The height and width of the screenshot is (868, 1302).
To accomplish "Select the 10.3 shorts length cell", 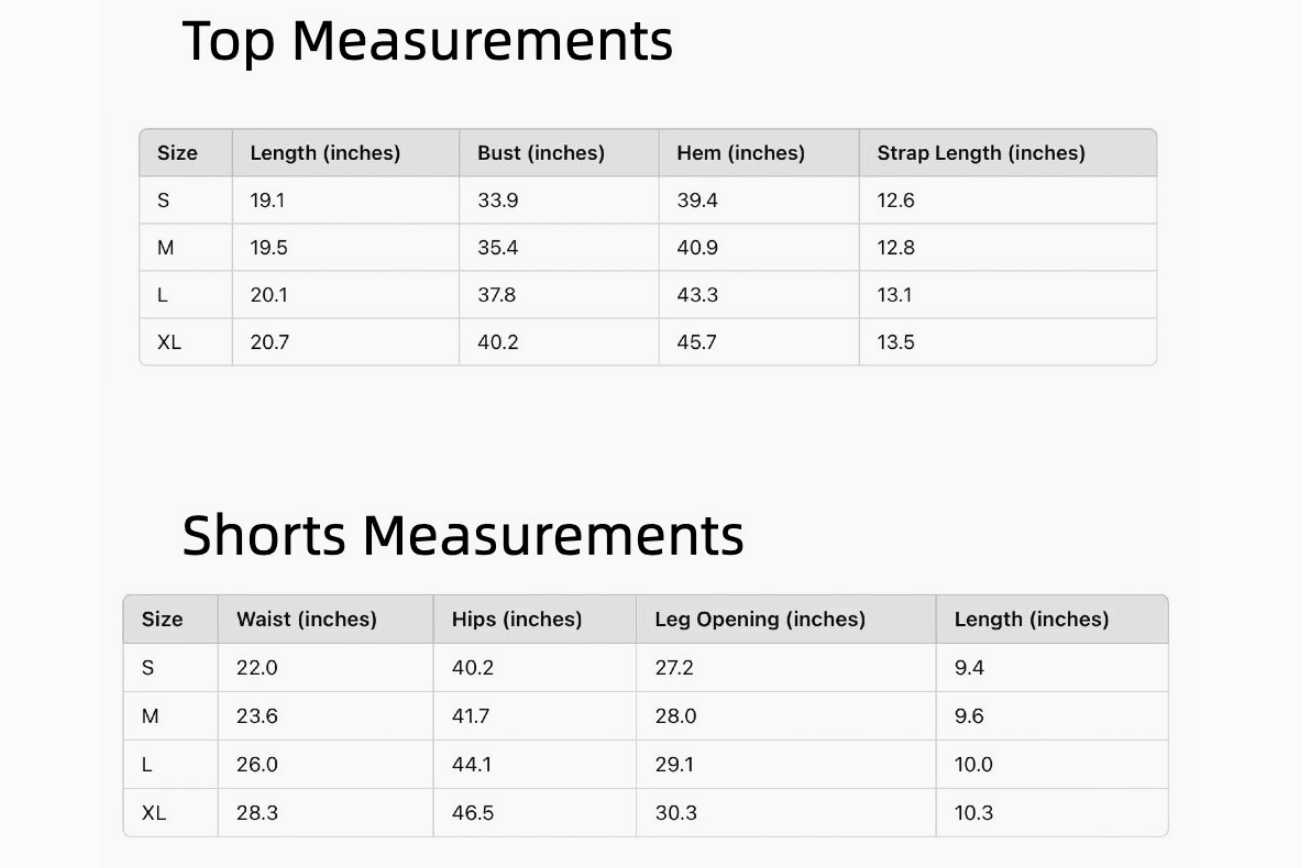I will (973, 813).
